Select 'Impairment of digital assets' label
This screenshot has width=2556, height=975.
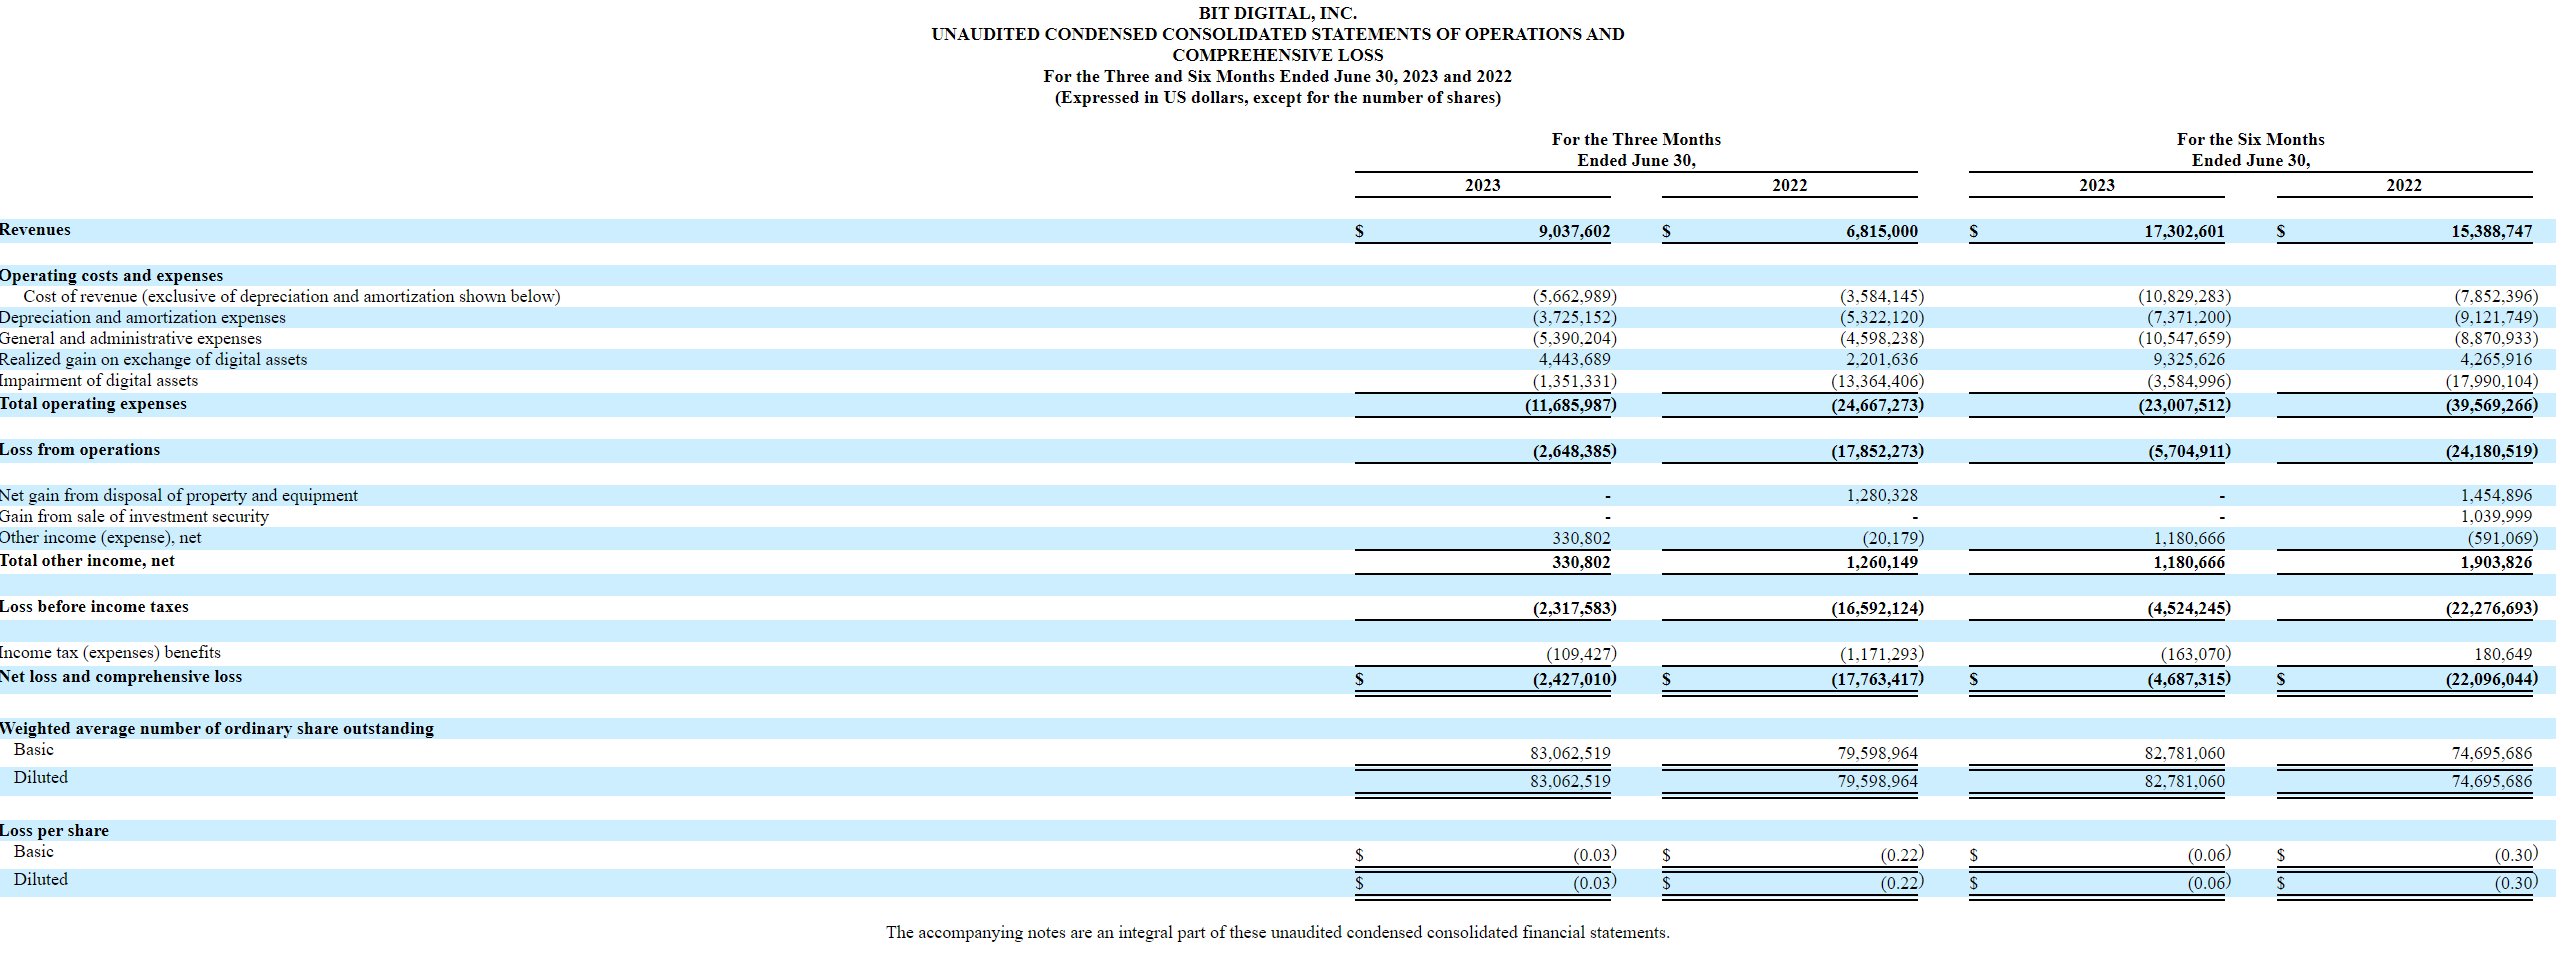pyautogui.click(x=99, y=380)
